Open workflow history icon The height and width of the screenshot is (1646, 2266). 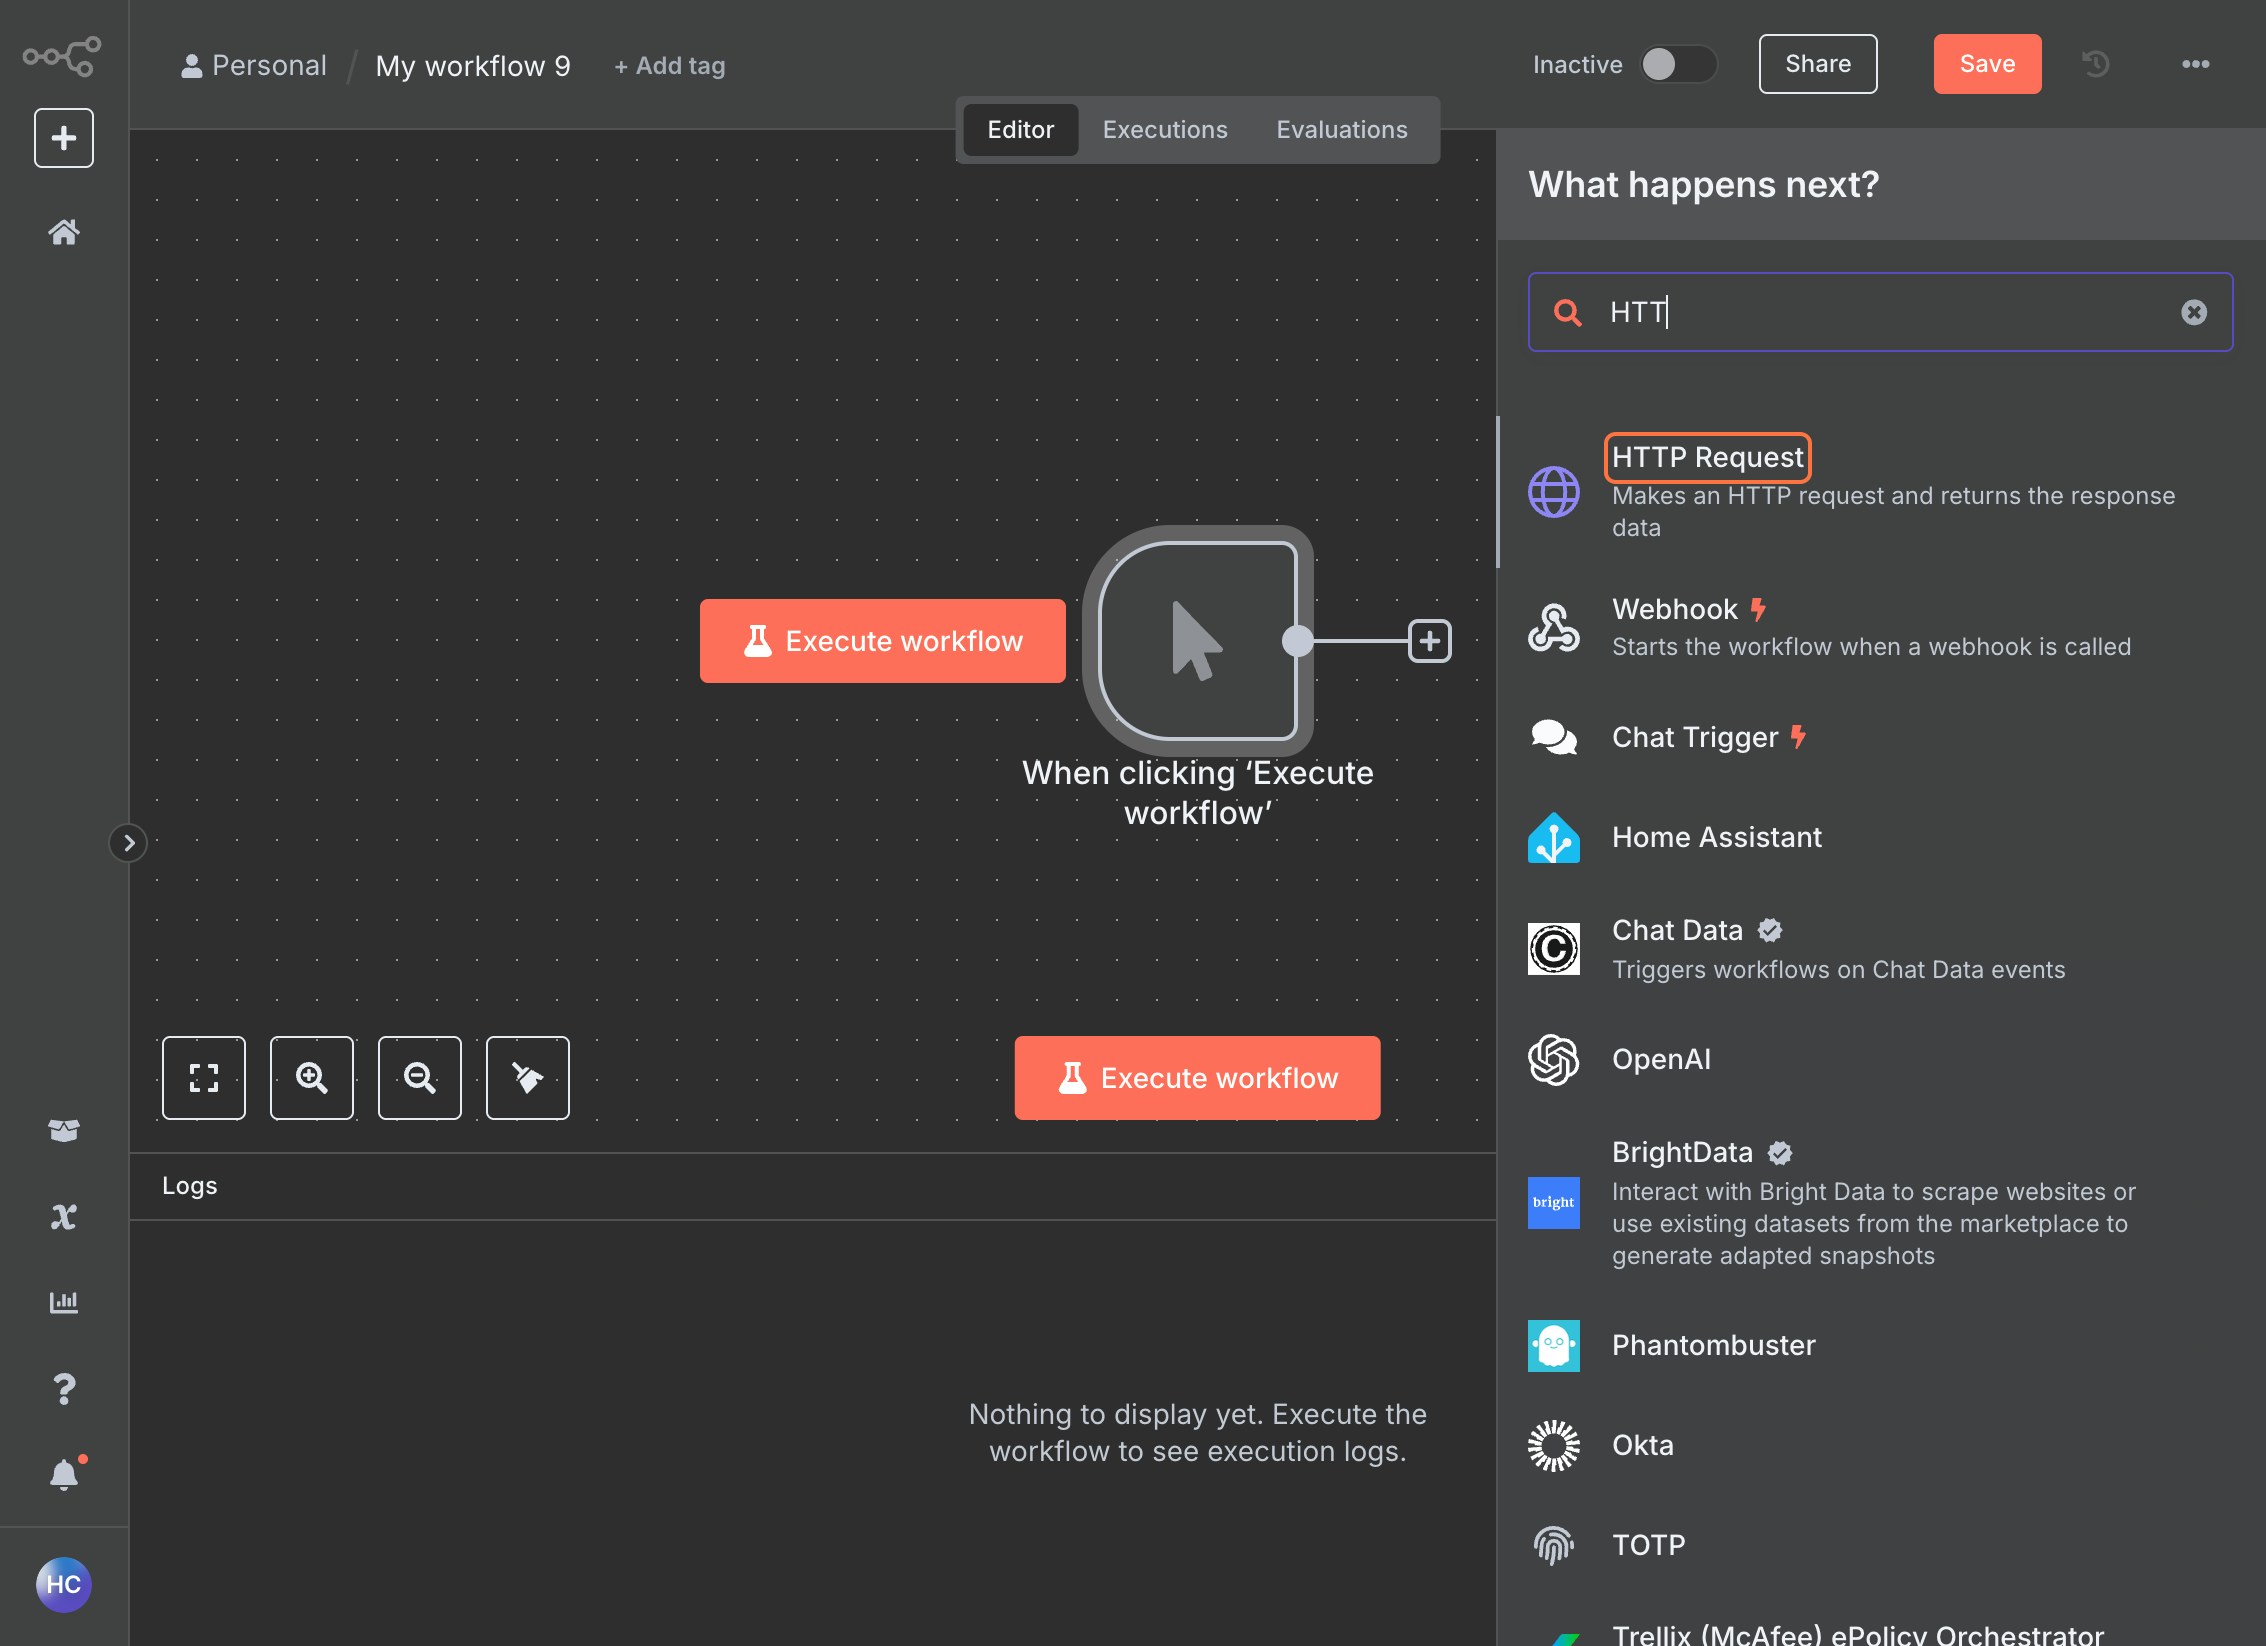coord(2096,64)
